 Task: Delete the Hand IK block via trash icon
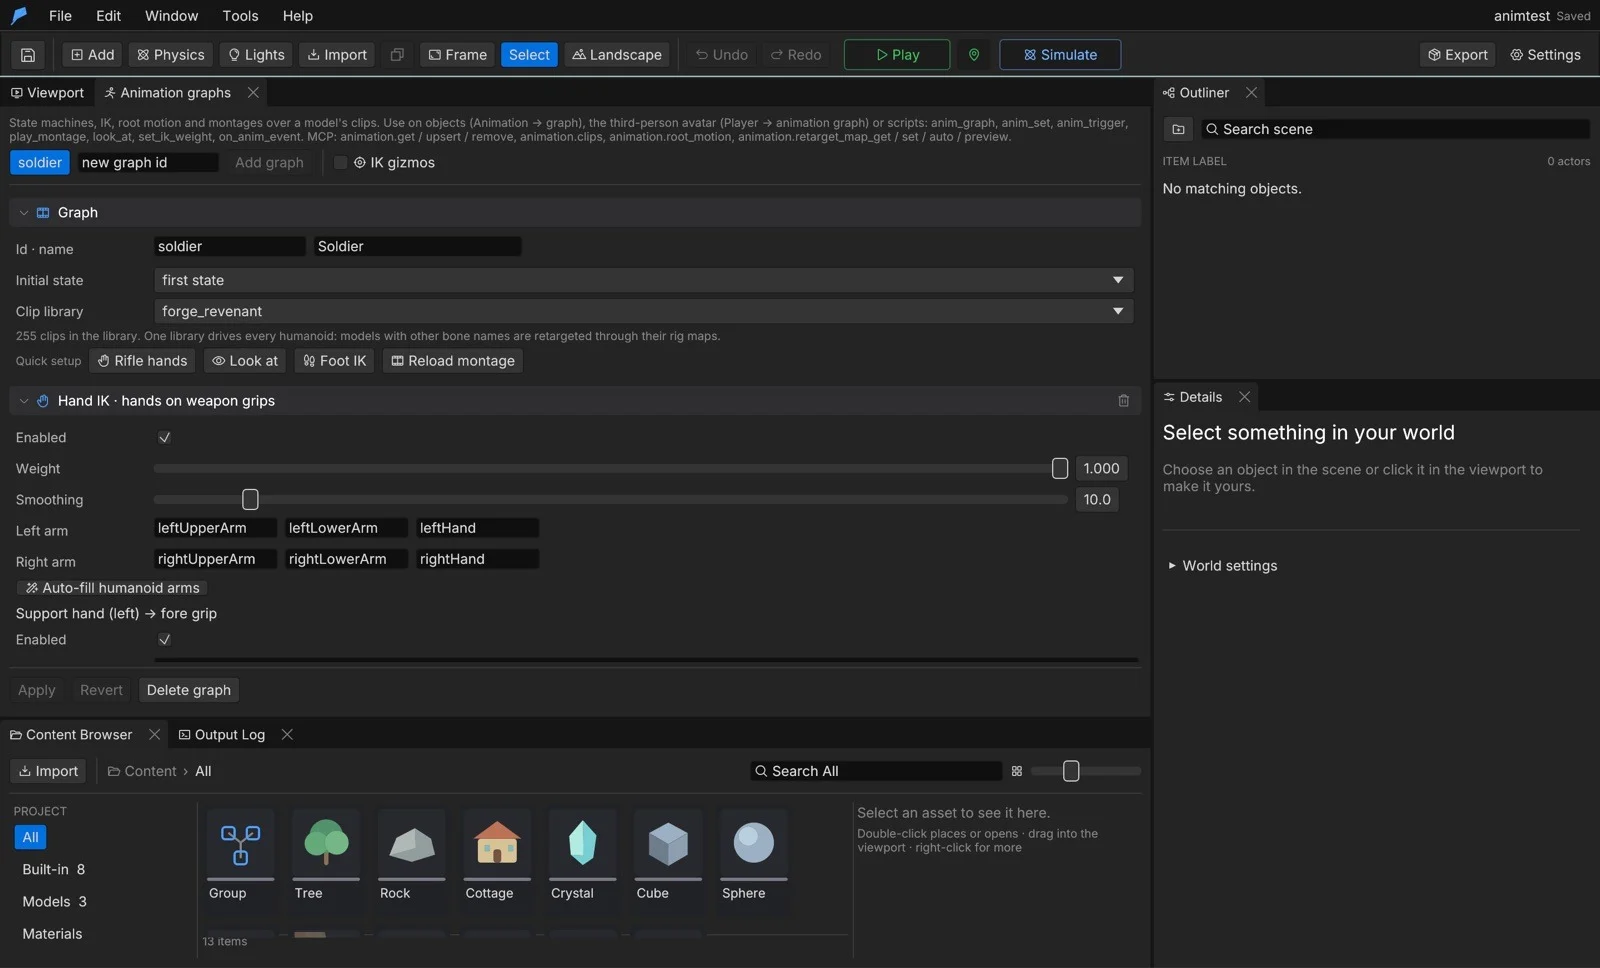coord(1123,401)
